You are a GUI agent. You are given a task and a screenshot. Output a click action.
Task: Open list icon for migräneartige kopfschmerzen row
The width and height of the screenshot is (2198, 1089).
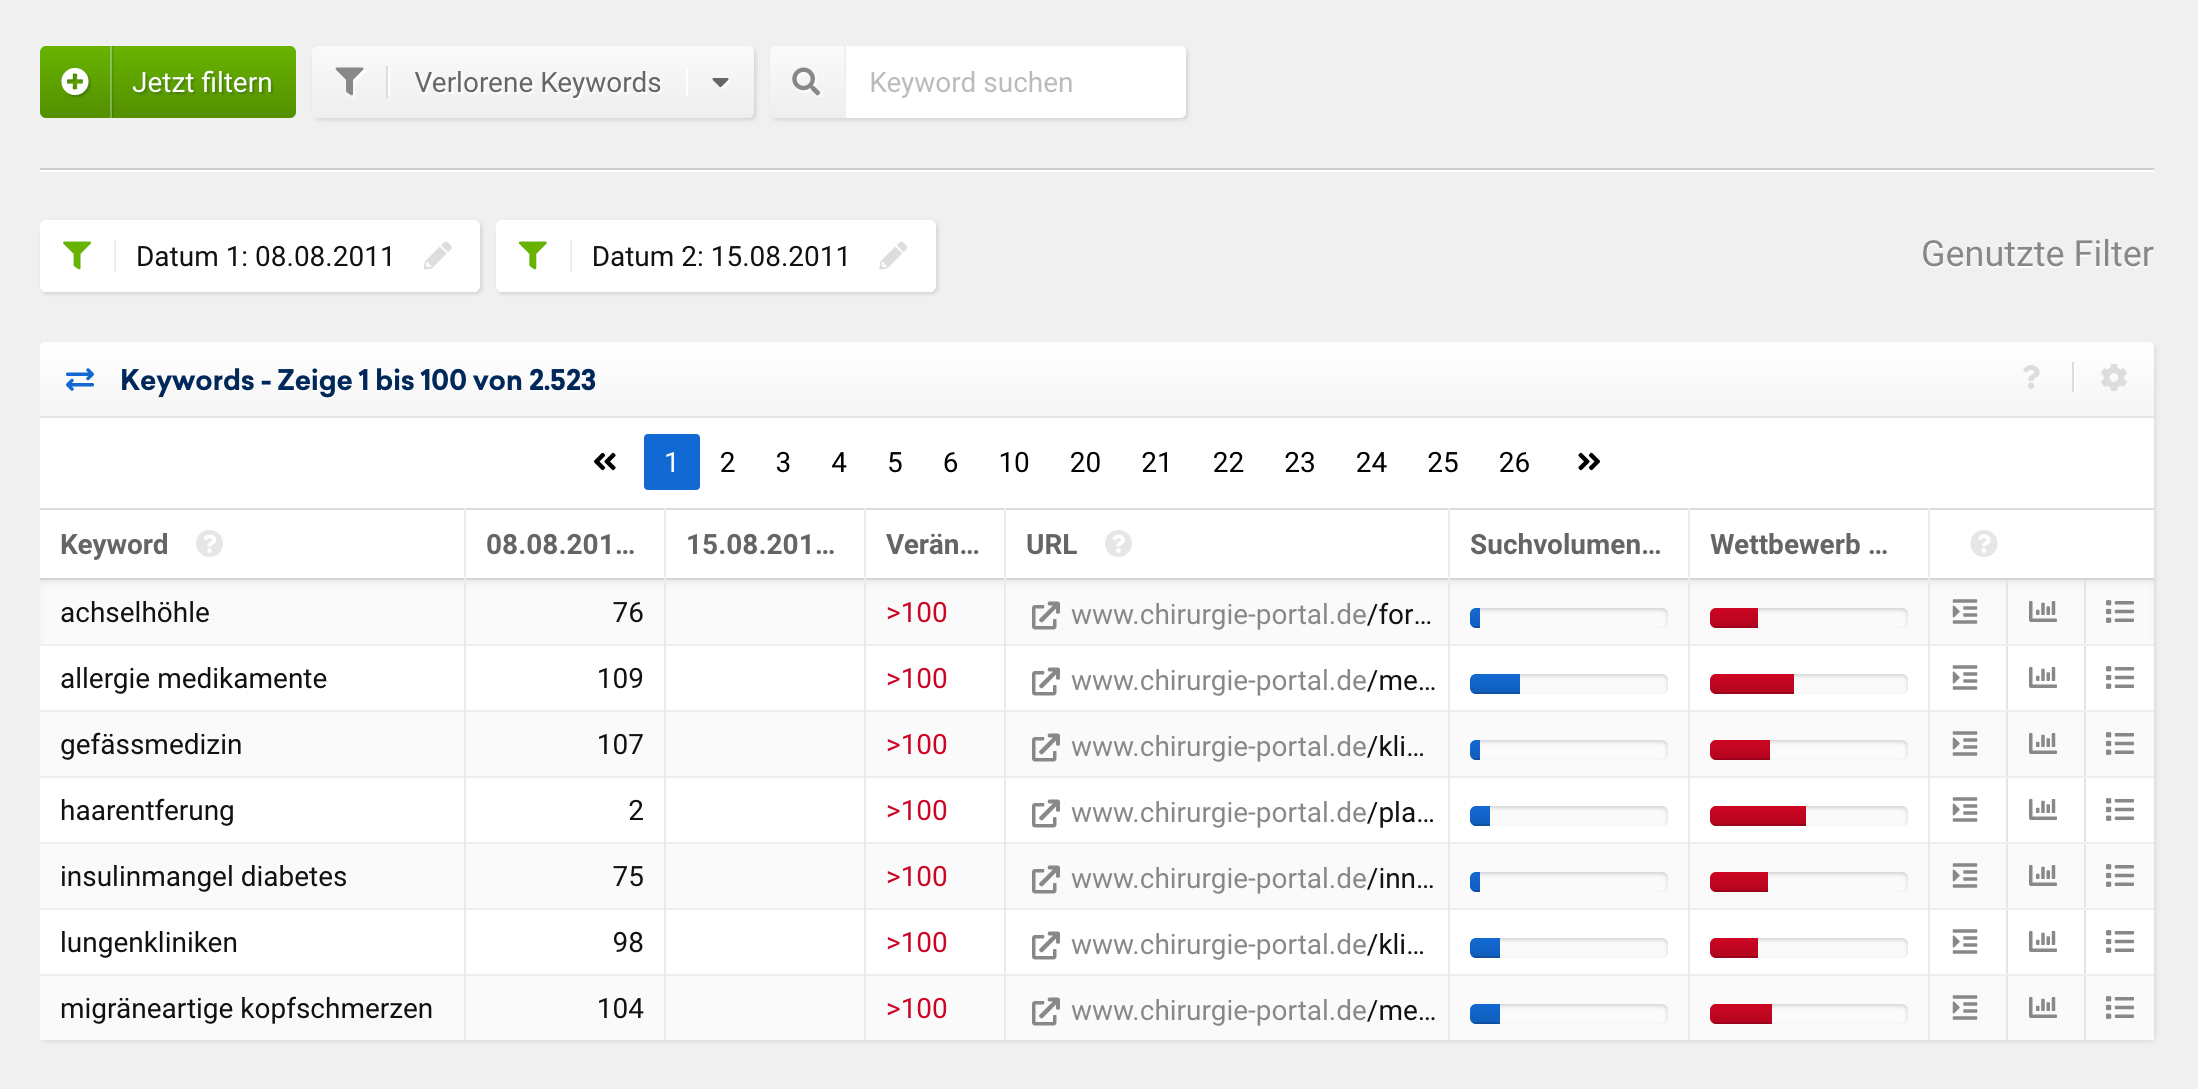2120,1008
